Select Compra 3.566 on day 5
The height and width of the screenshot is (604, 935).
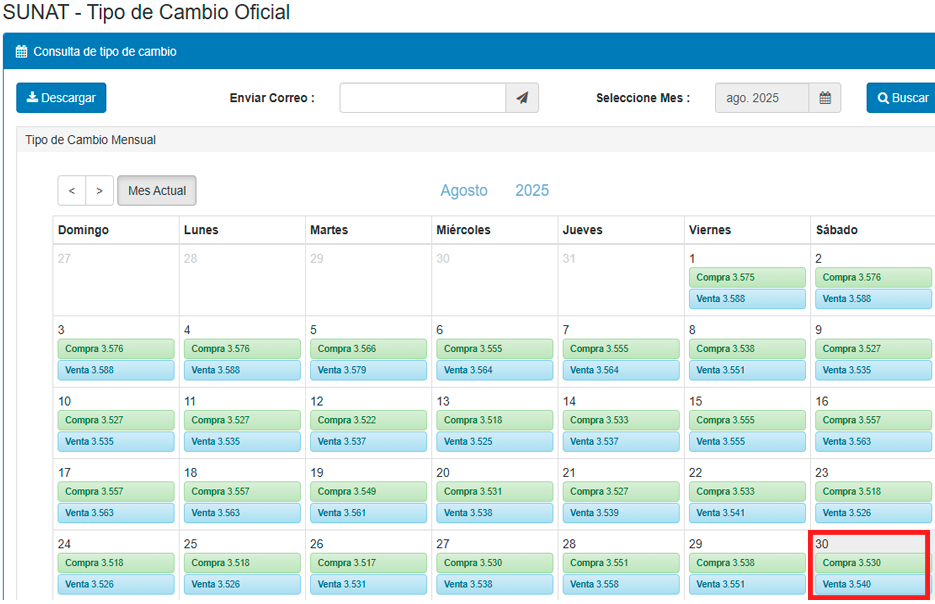click(369, 349)
